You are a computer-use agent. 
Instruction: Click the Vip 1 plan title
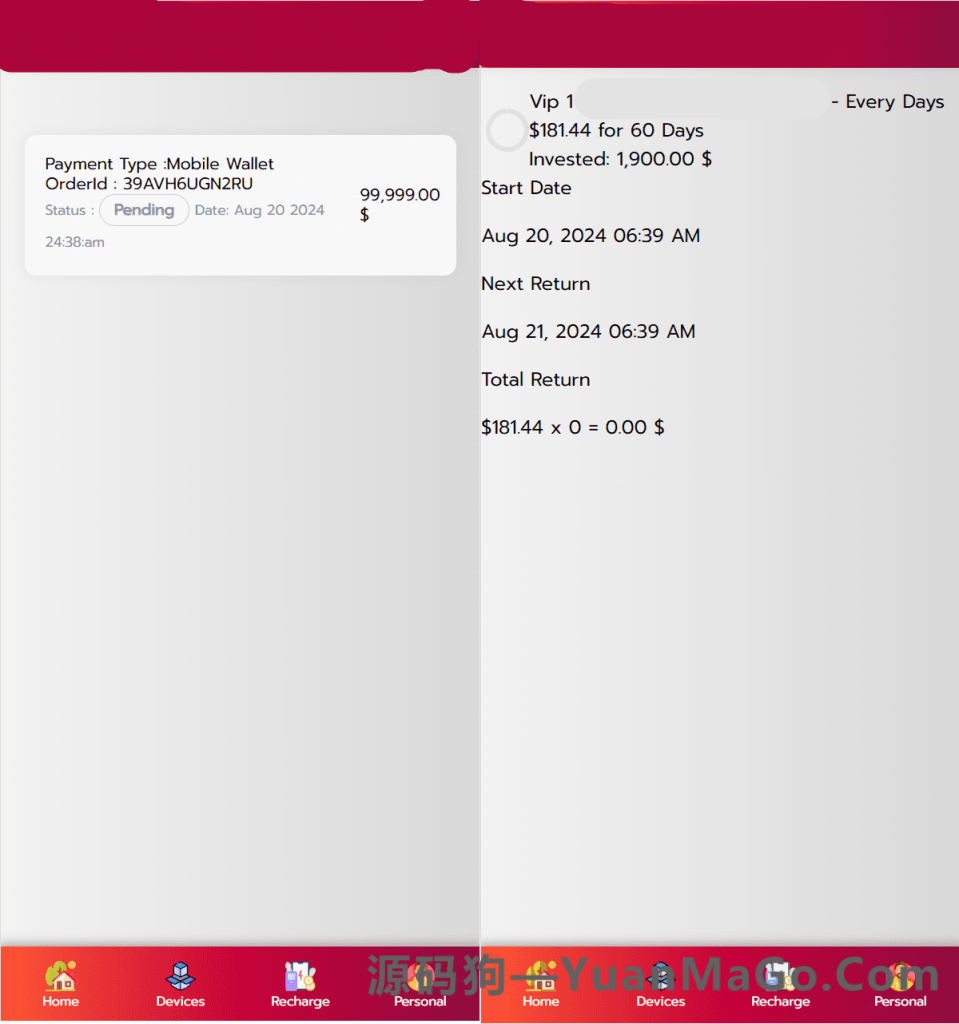(x=552, y=102)
